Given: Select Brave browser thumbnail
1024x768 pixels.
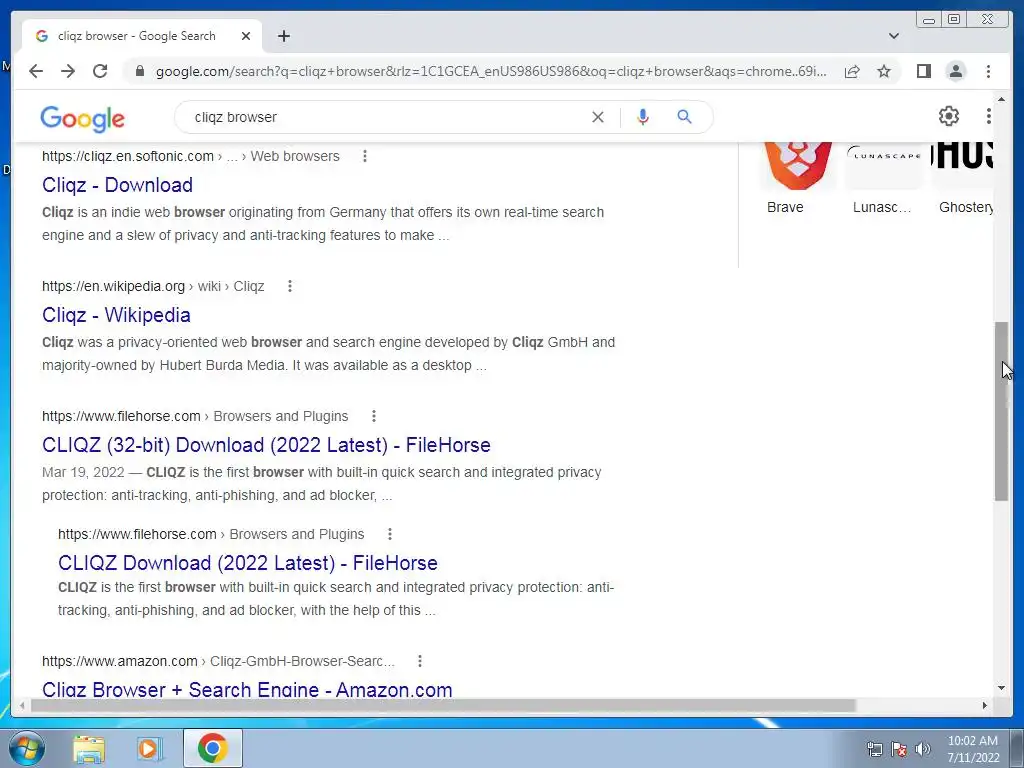Looking at the screenshot, I should [x=798, y=178].
